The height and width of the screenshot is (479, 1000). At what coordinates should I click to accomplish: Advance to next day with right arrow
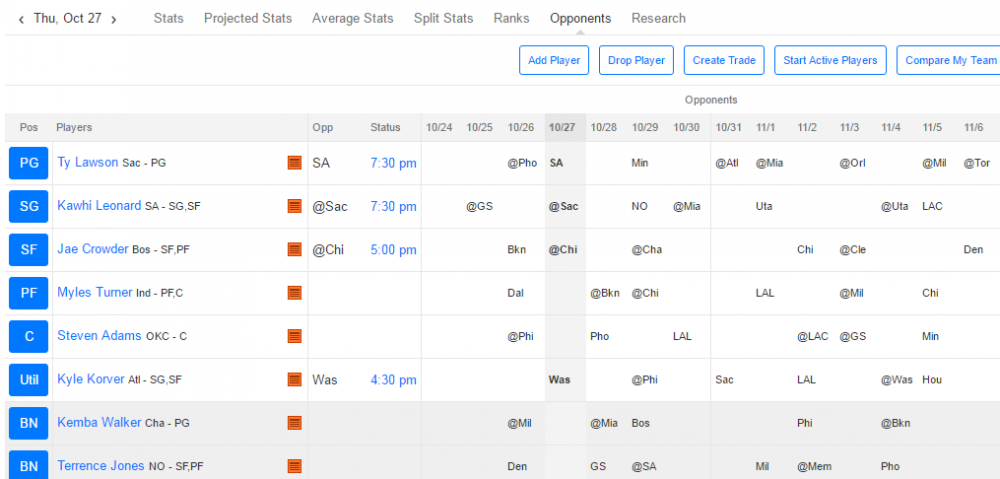tap(113, 19)
